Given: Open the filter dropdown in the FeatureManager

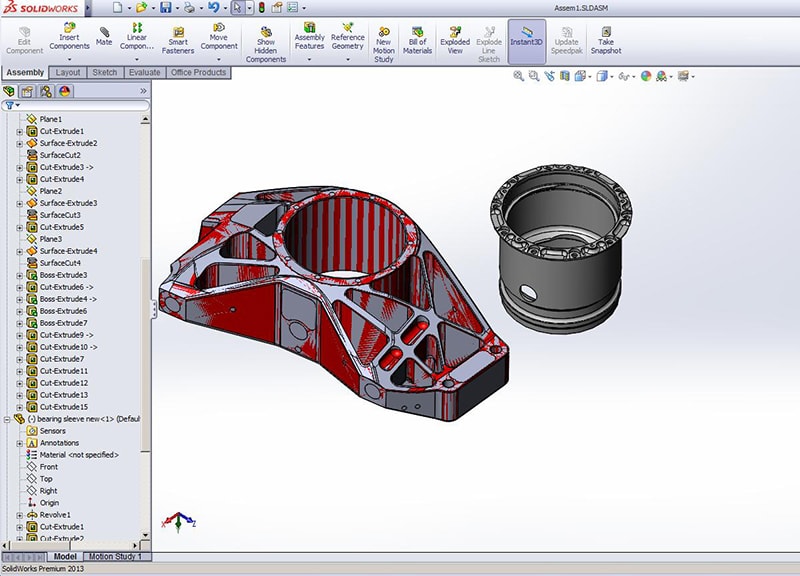Looking at the screenshot, I should pos(16,103).
